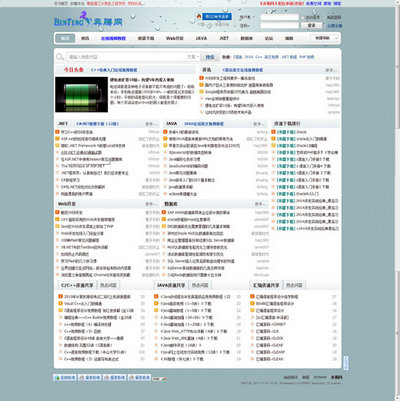Focus the username input field
The width and height of the screenshot is (400, 401).
tap(279, 17)
